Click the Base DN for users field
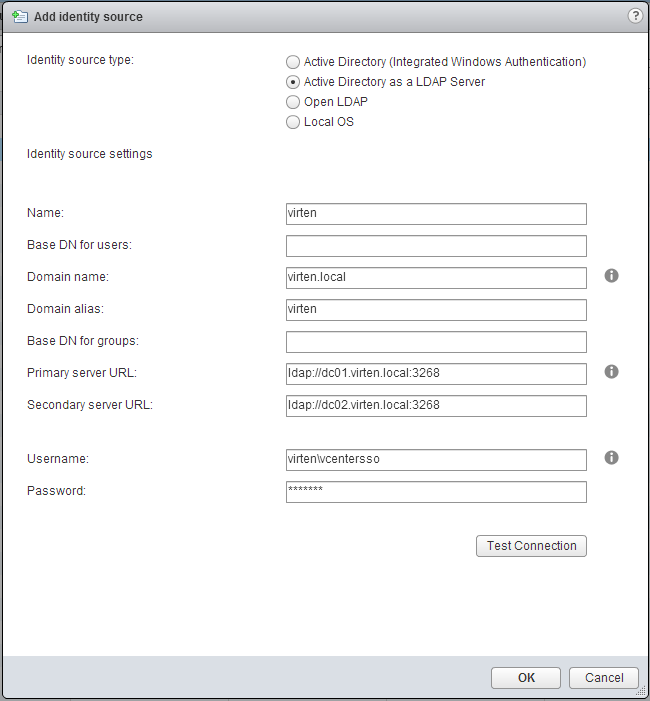The width and height of the screenshot is (650, 701). 436,246
